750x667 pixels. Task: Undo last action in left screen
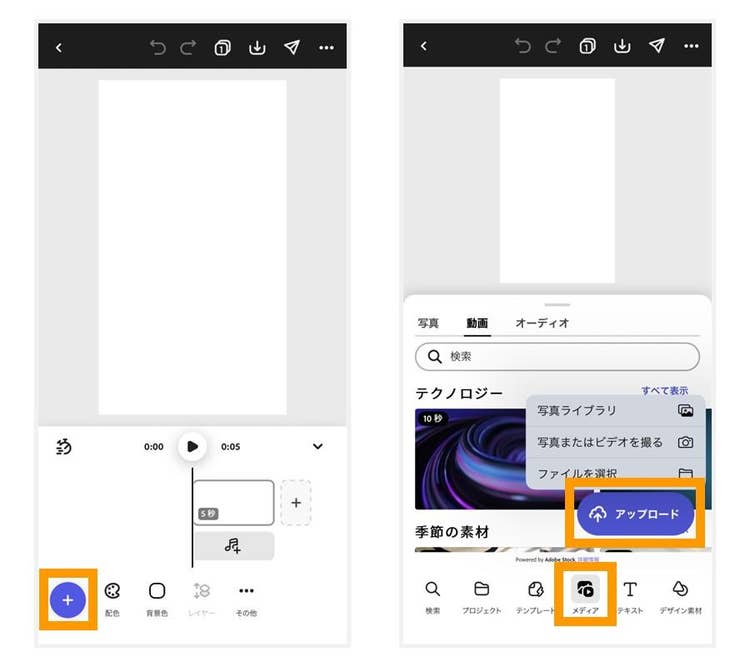[x=157, y=47]
